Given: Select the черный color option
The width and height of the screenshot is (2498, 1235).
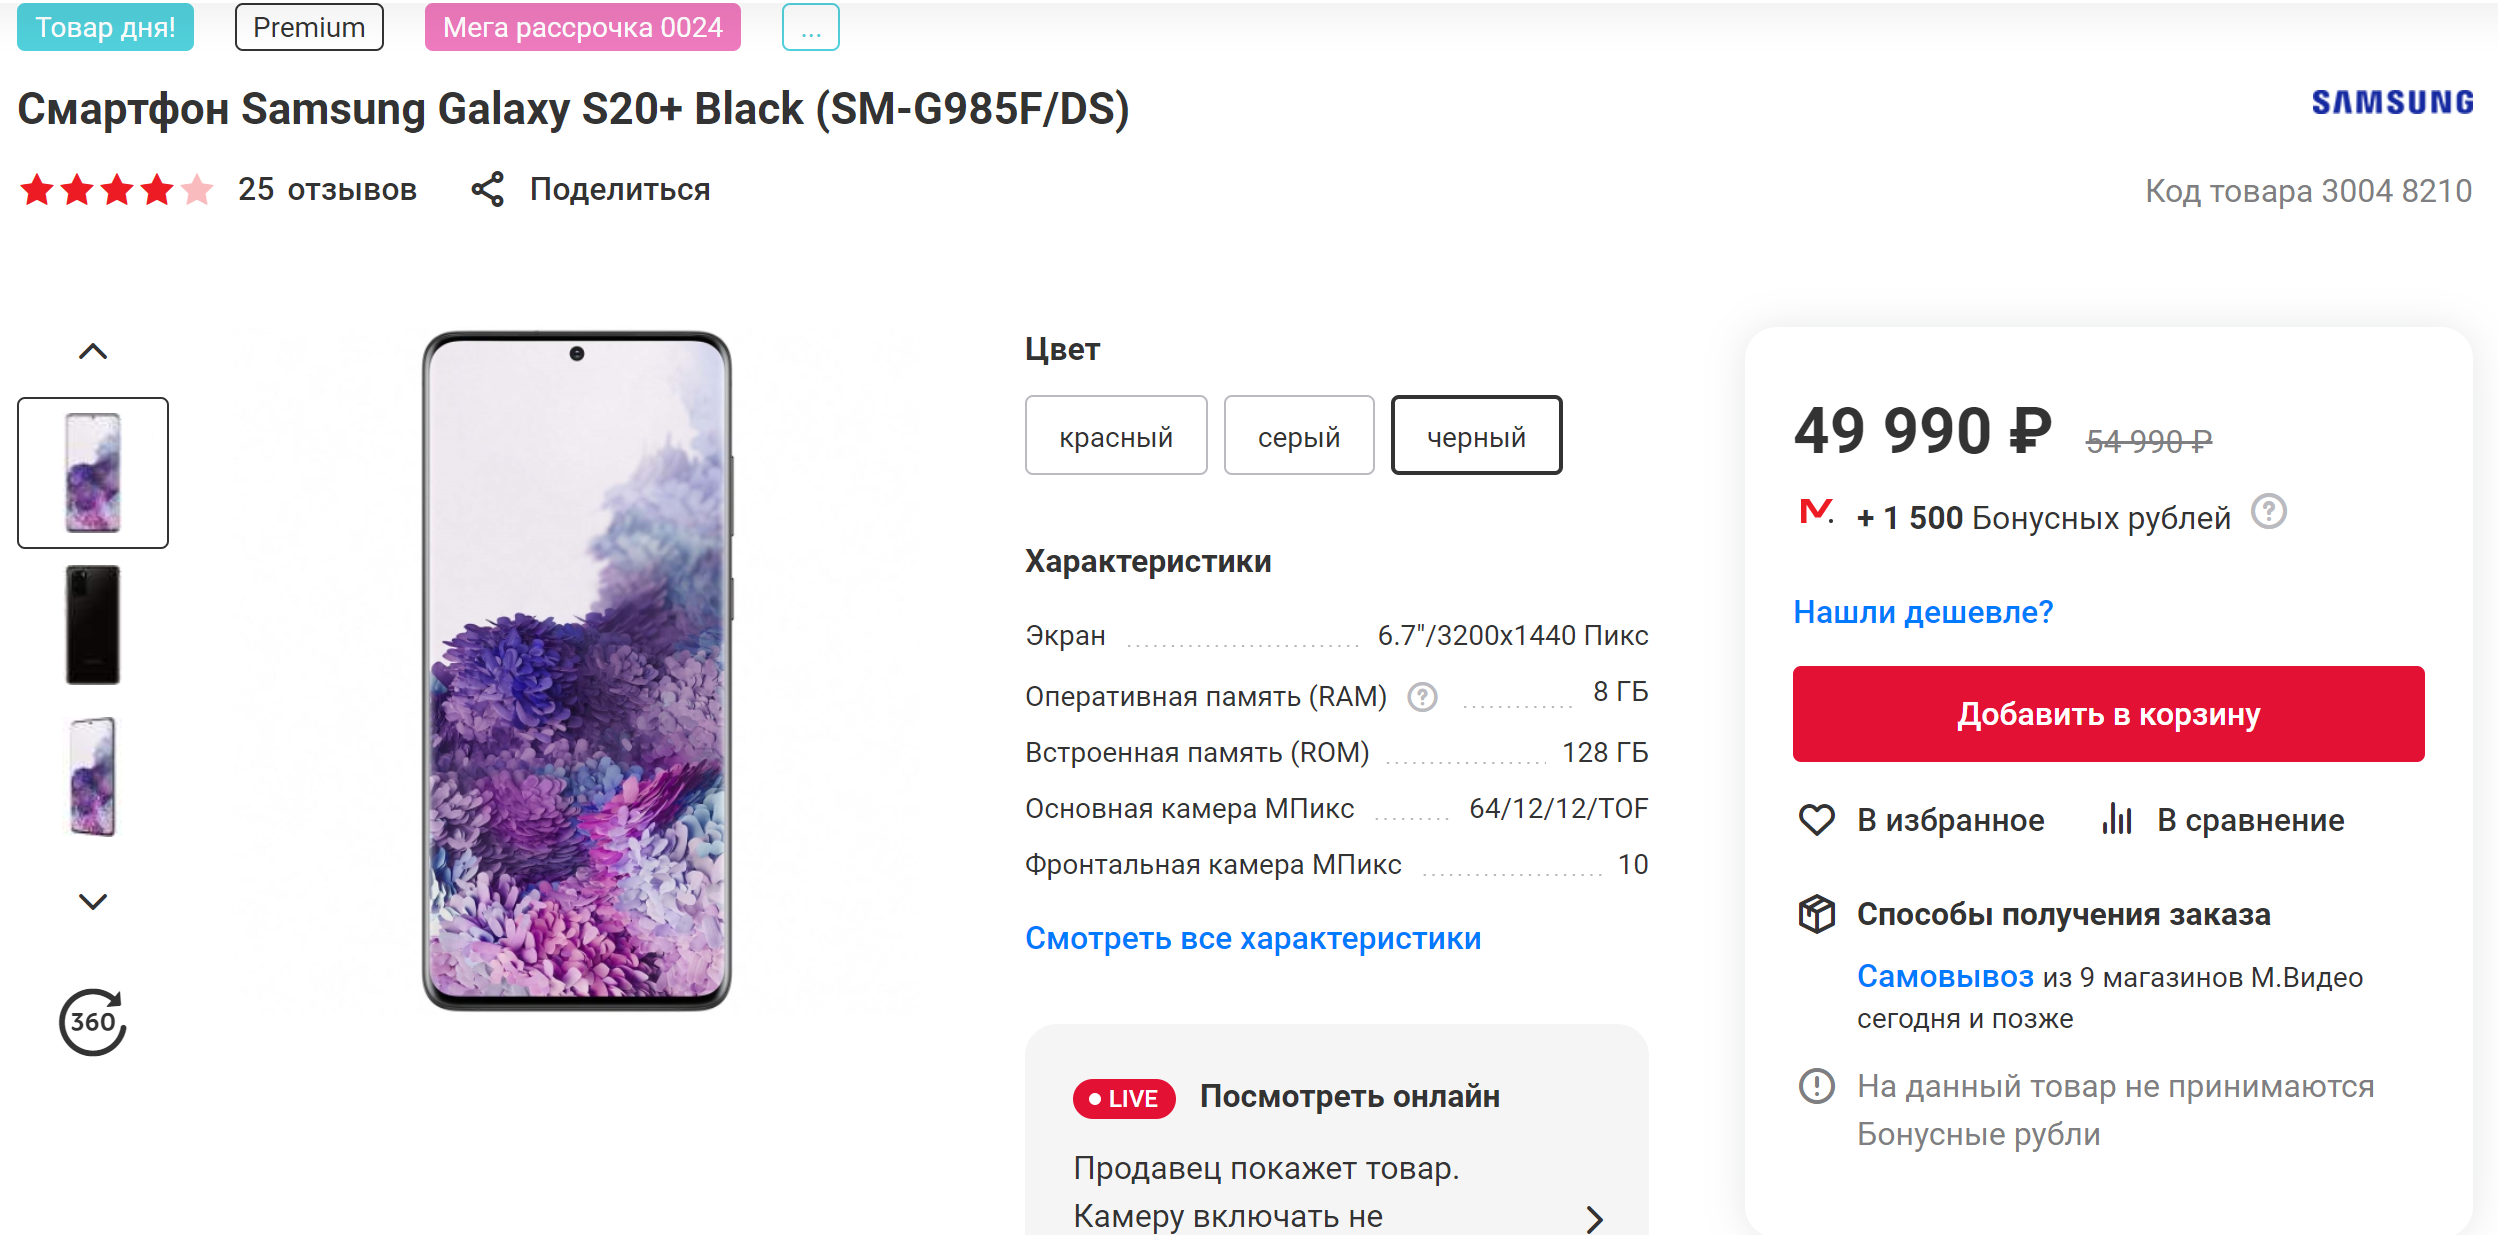Looking at the screenshot, I should [x=1476, y=436].
